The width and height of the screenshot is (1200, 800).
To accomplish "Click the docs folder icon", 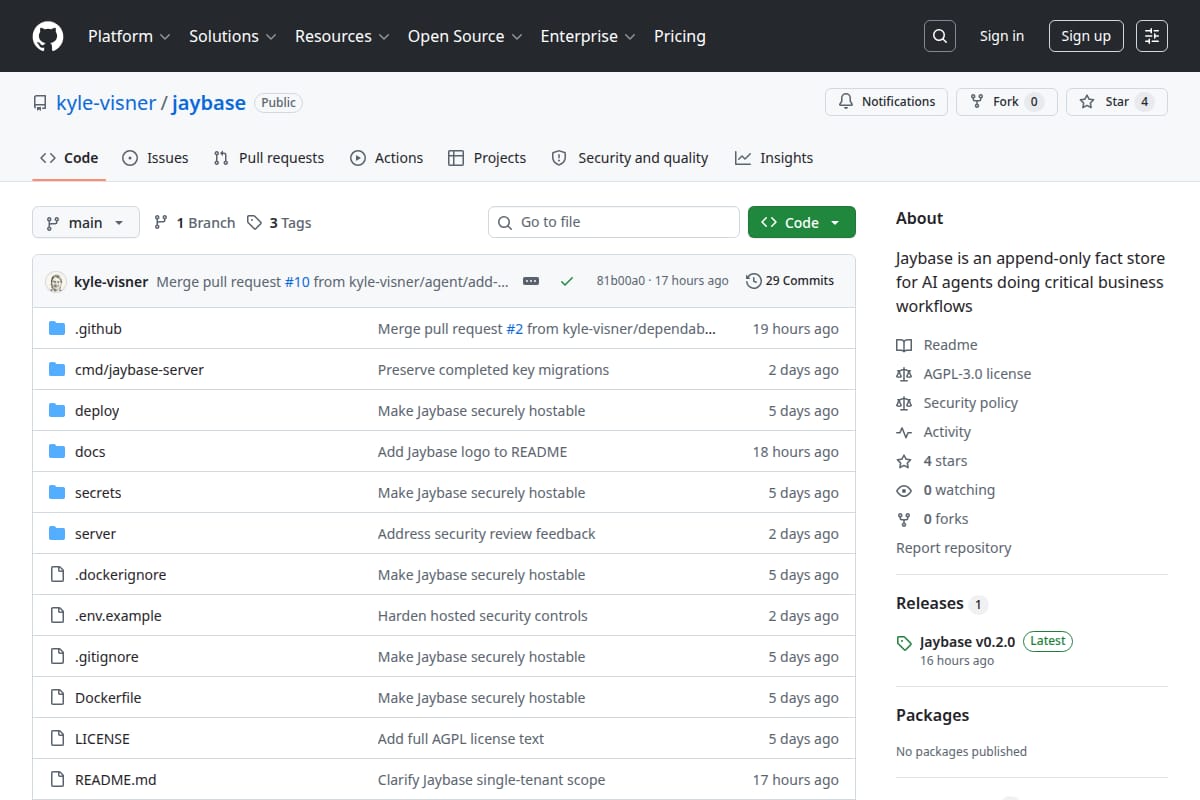I will tap(57, 452).
